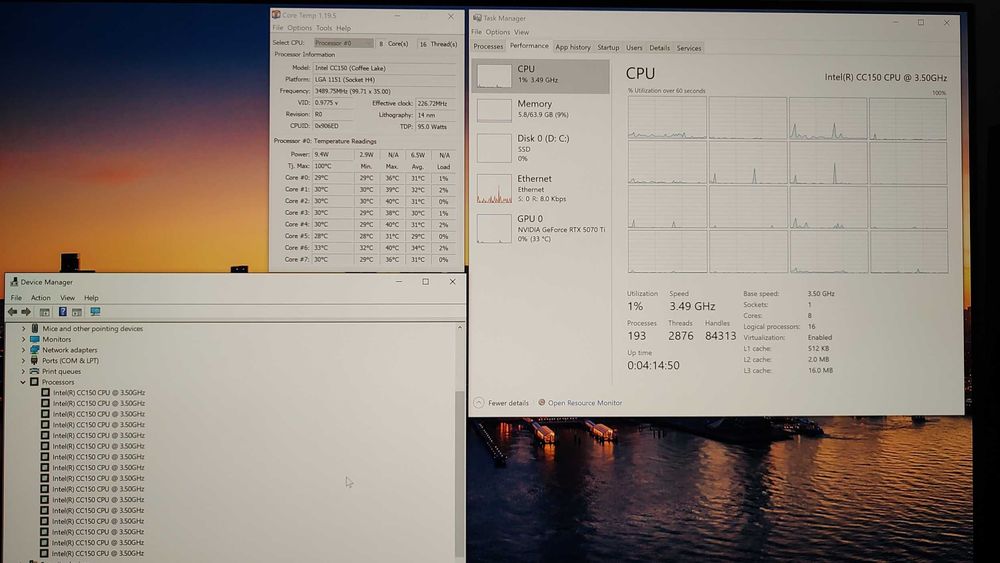Image resolution: width=1000 pixels, height=563 pixels.
Task: Click the Task Manager title bar icon
Action: point(476,18)
